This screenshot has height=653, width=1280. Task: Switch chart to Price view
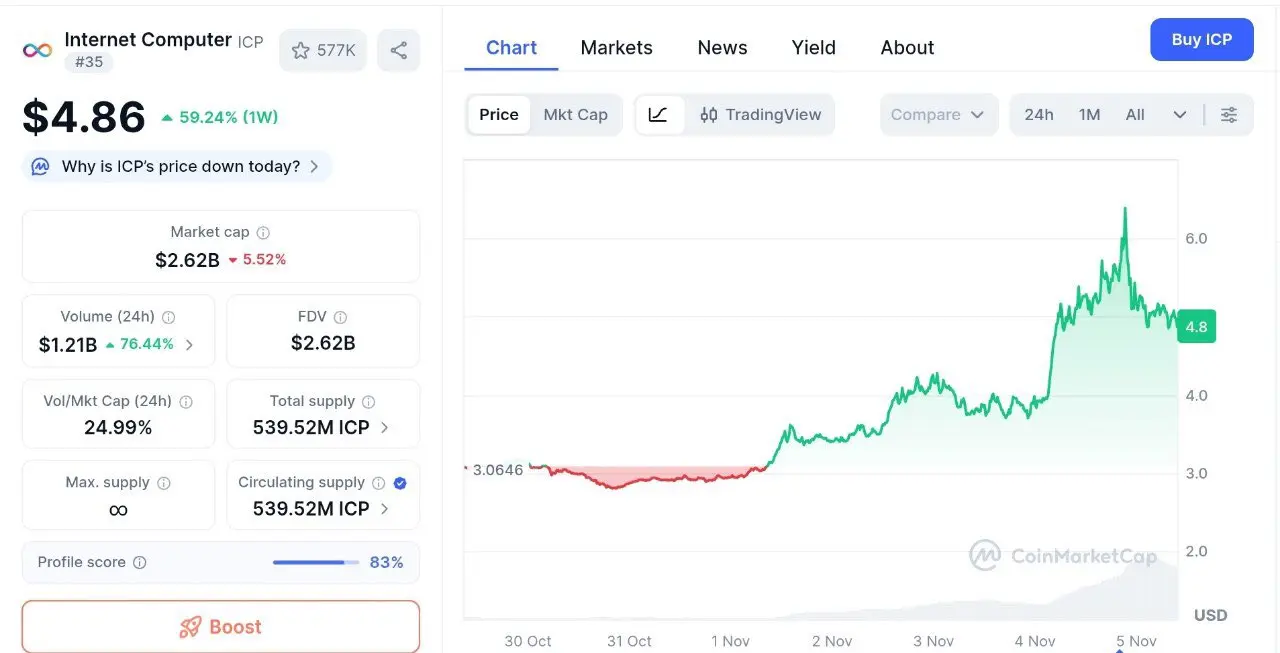[x=499, y=115]
